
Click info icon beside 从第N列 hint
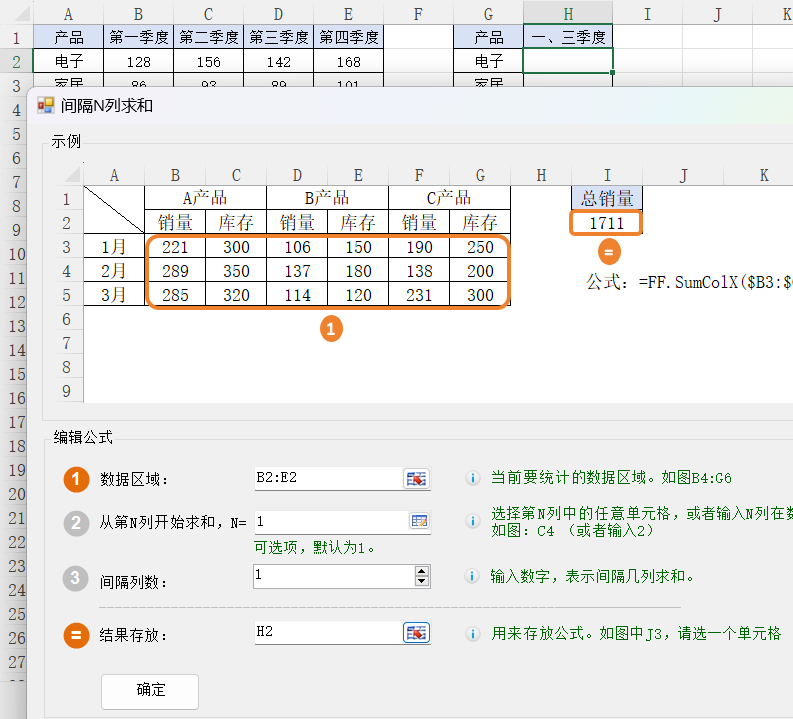tap(473, 521)
